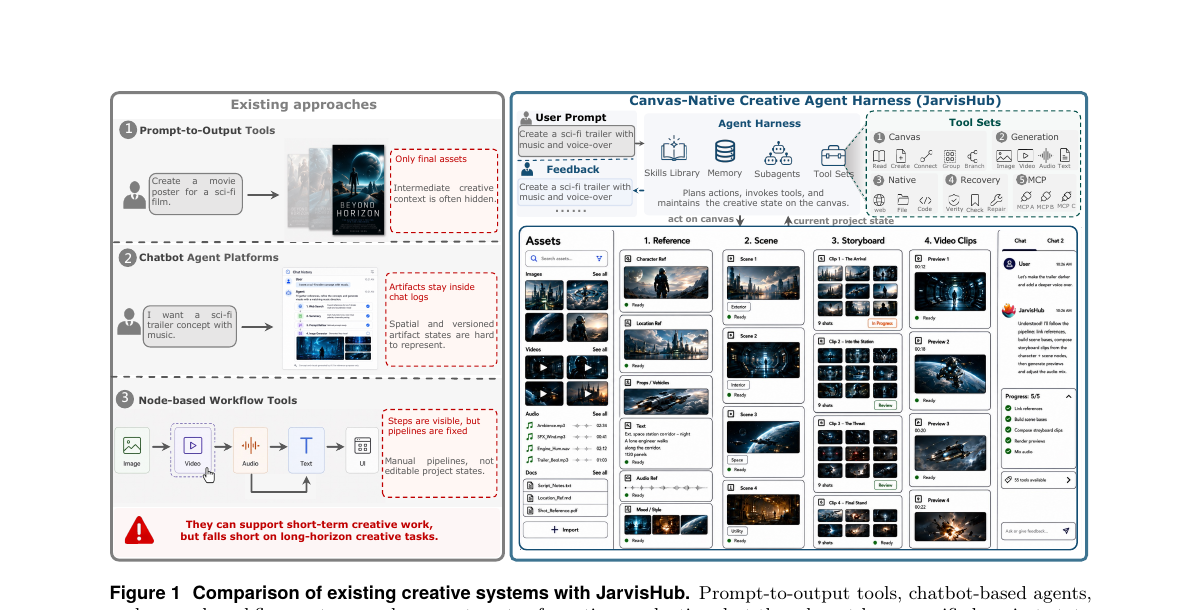Click the Interior tag on Scene 2
1198x610 pixels.
pos(738,384)
